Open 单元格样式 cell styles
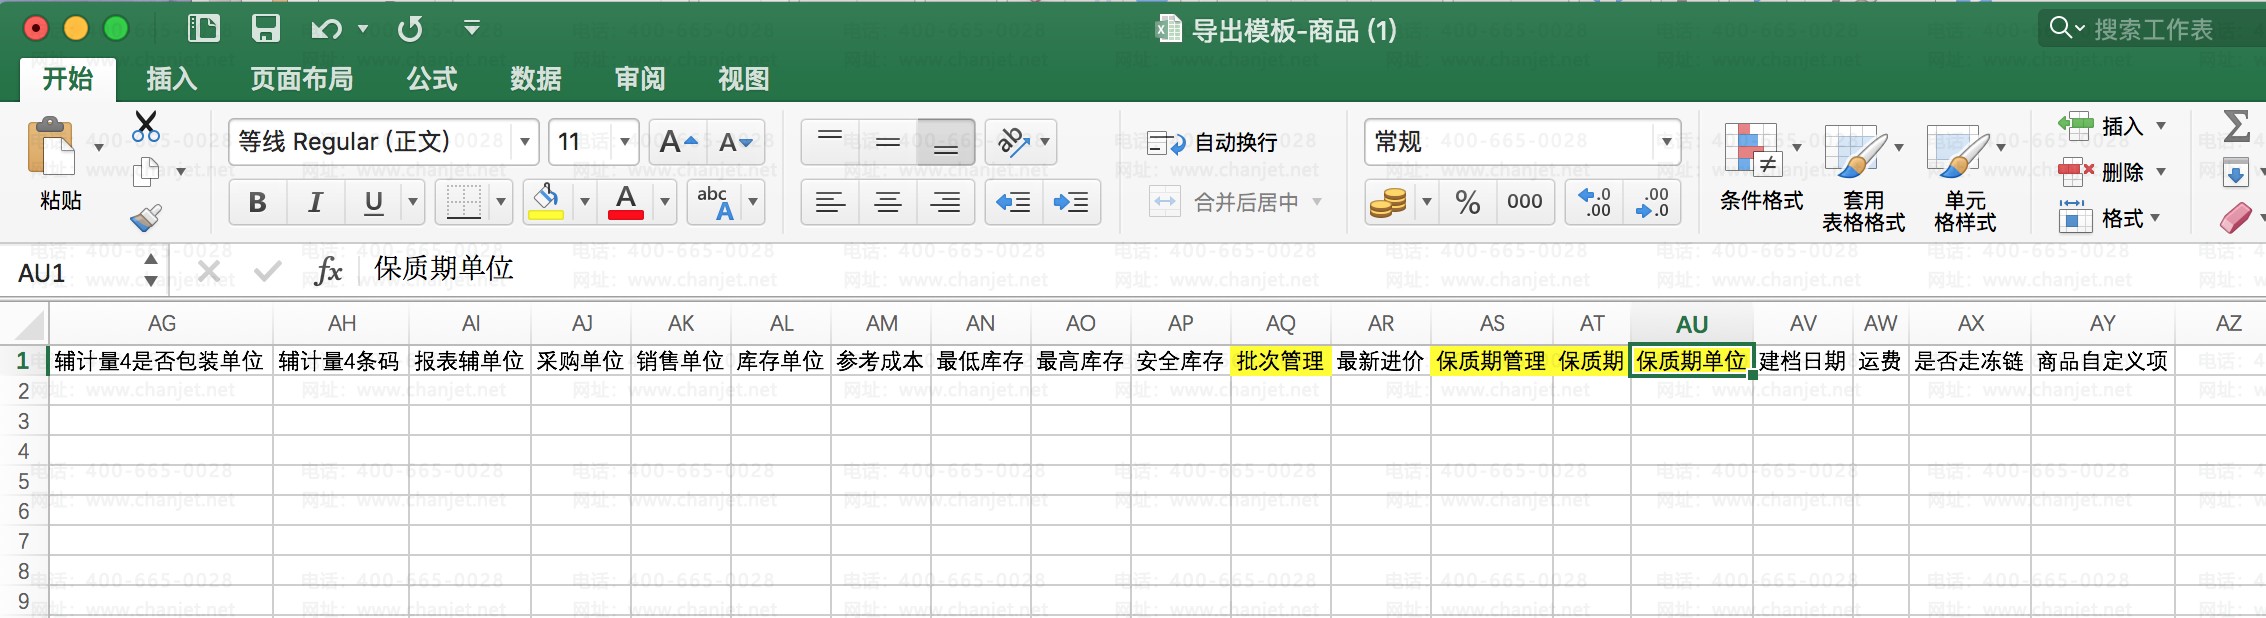Viewport: 2266px width, 618px height. point(1965,178)
